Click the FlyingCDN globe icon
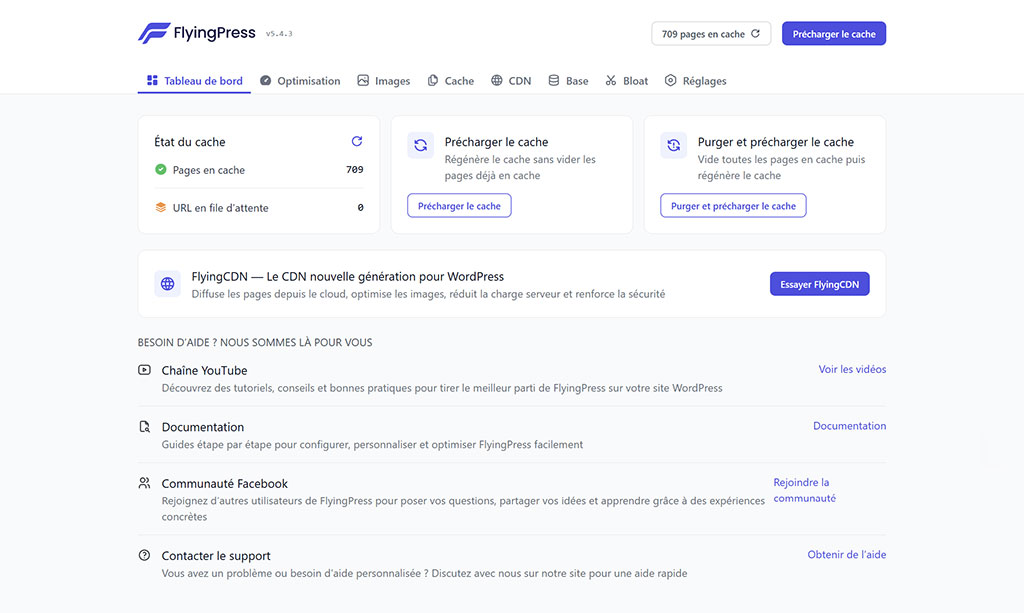1024x613 pixels. (168, 284)
